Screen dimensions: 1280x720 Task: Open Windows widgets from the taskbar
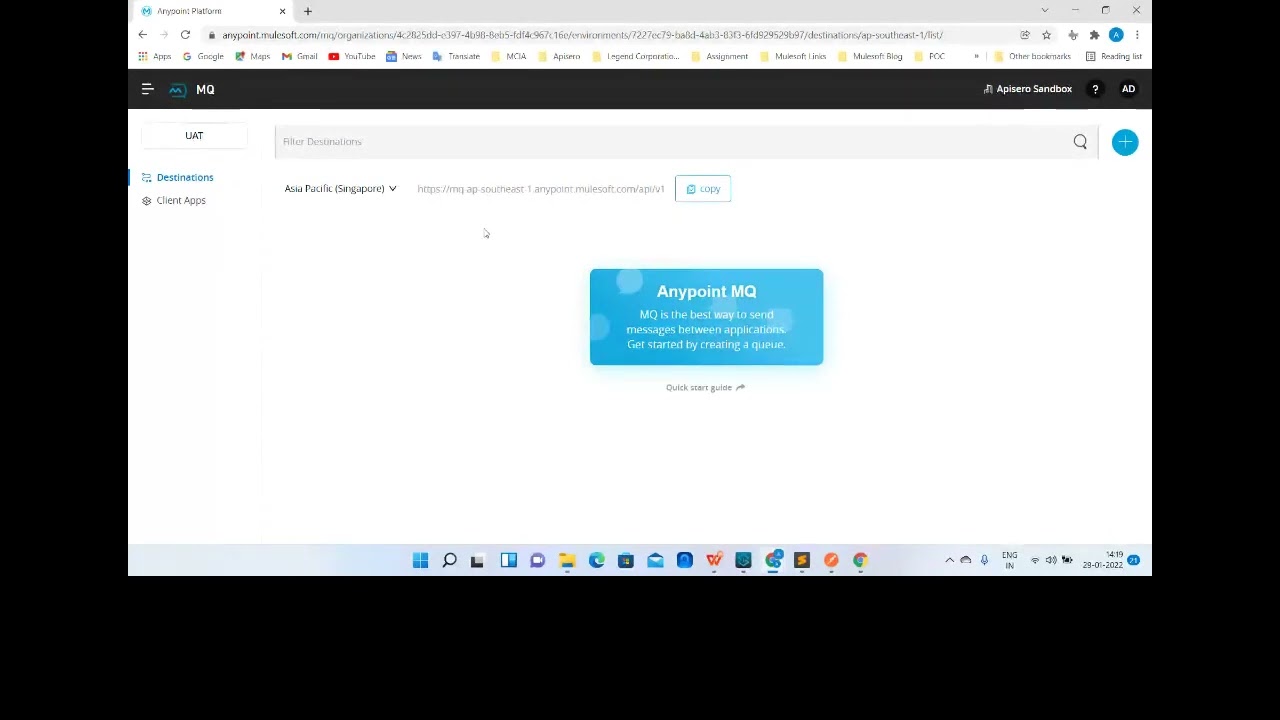(x=508, y=560)
